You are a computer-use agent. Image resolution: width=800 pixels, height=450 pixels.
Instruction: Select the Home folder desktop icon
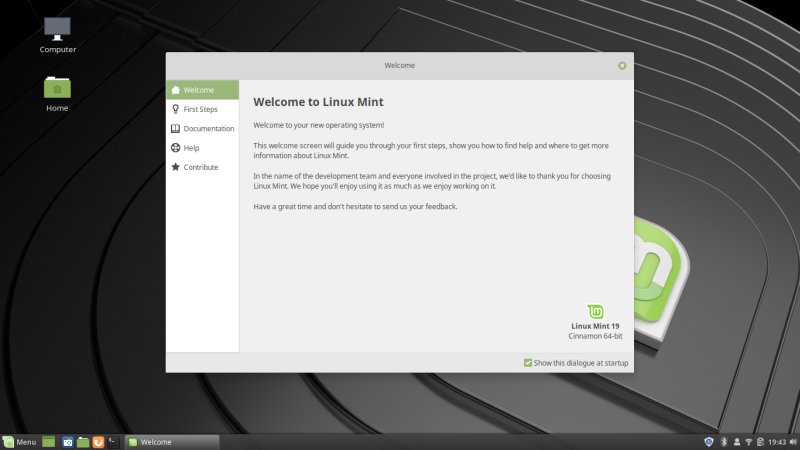(x=57, y=93)
